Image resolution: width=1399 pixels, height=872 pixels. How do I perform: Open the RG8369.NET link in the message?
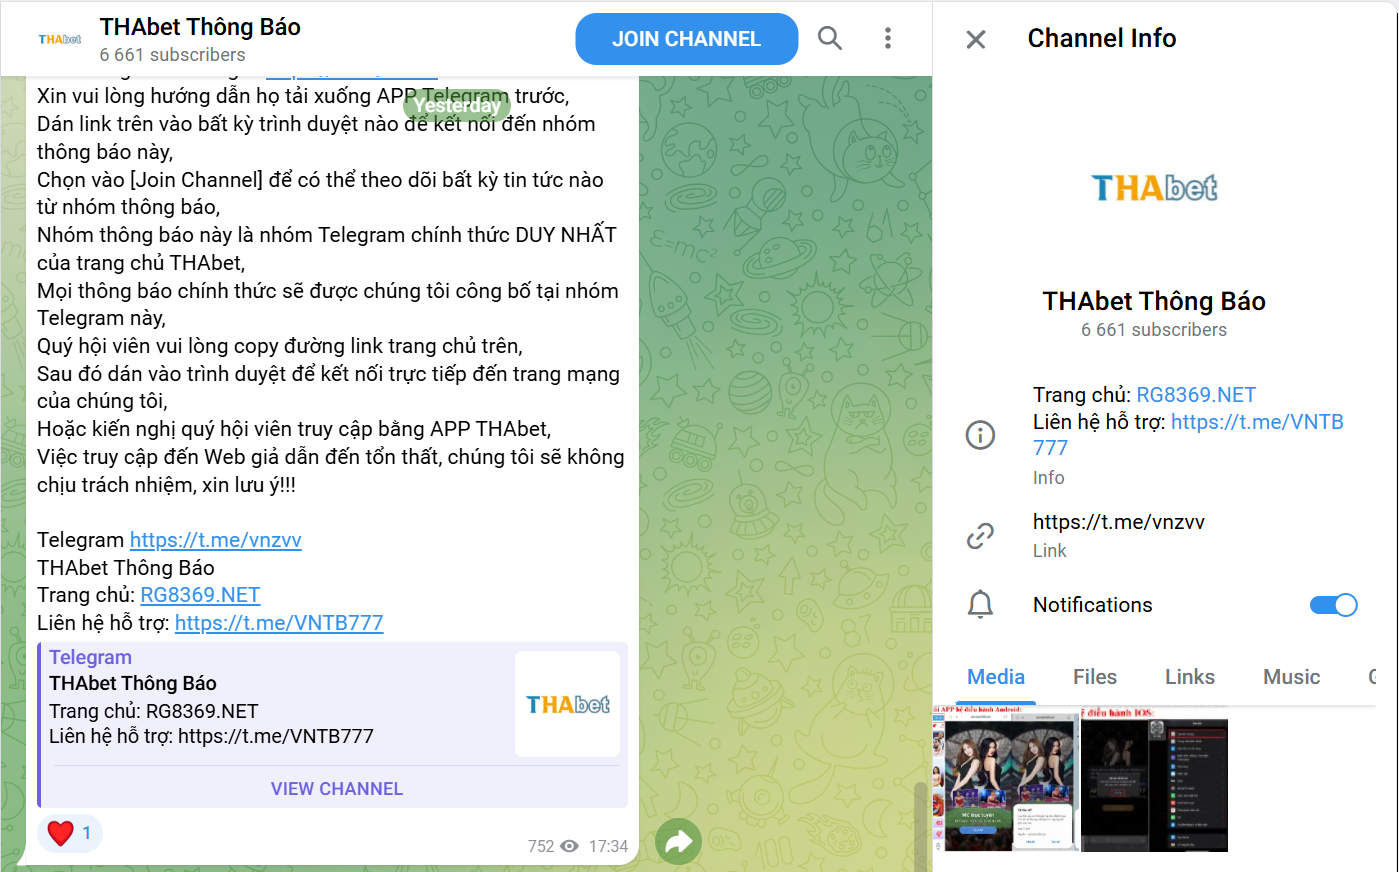click(200, 595)
